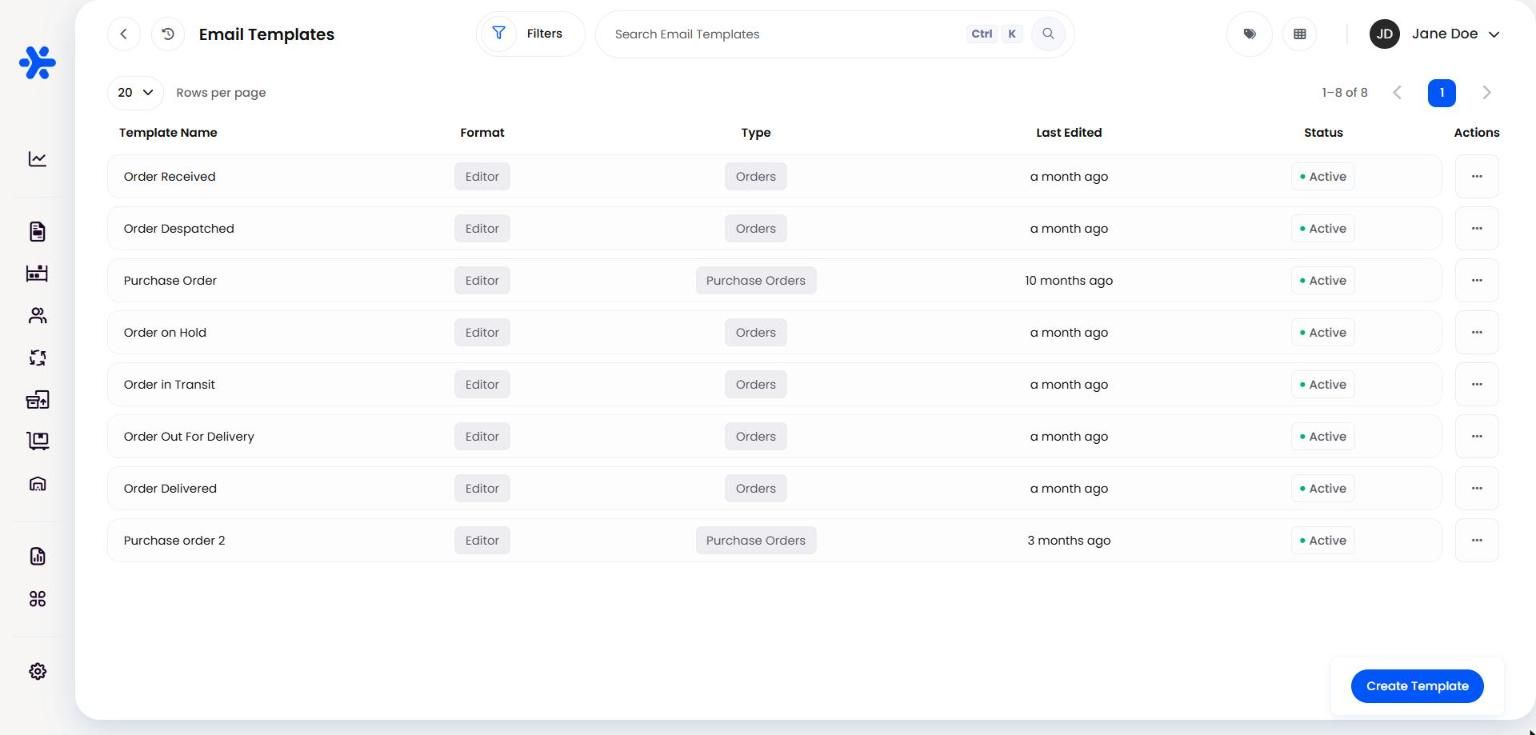Expand the rows per page dropdown
Viewport: 1536px width, 735px height.
coord(135,93)
